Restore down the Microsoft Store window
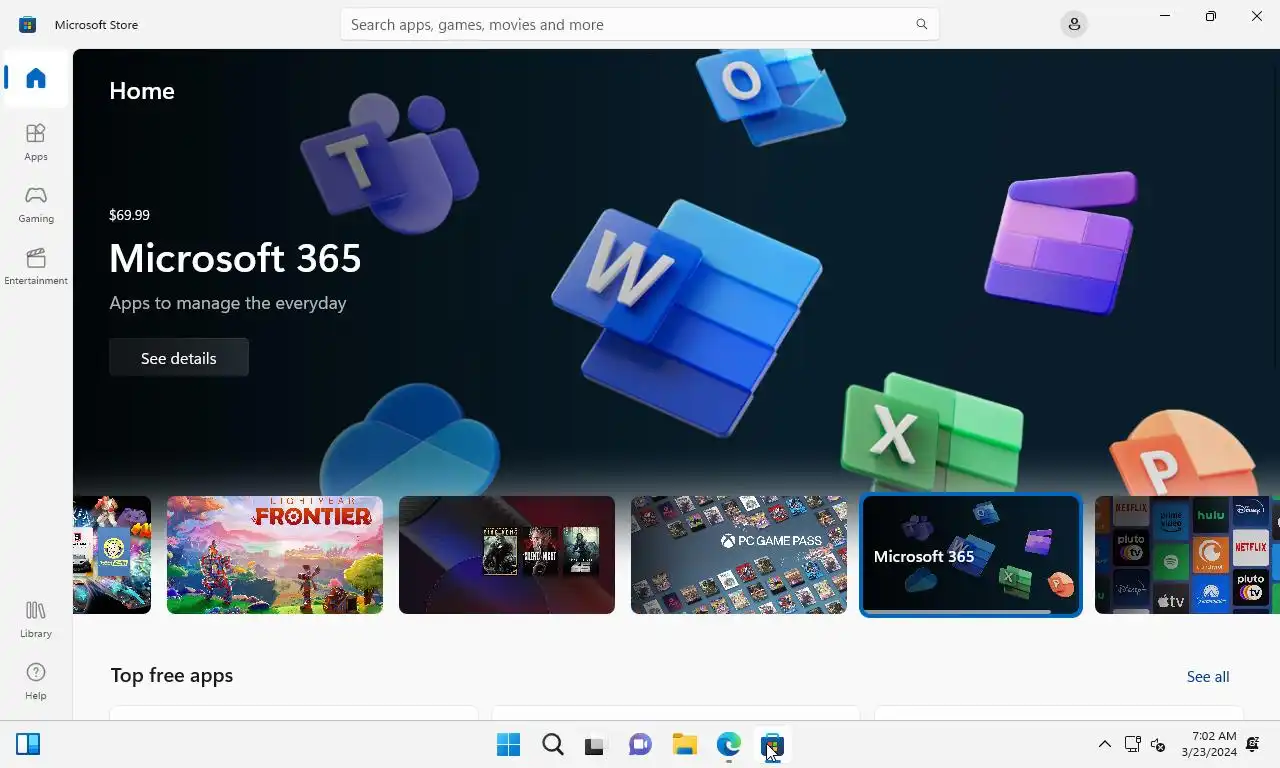 [x=1211, y=16]
